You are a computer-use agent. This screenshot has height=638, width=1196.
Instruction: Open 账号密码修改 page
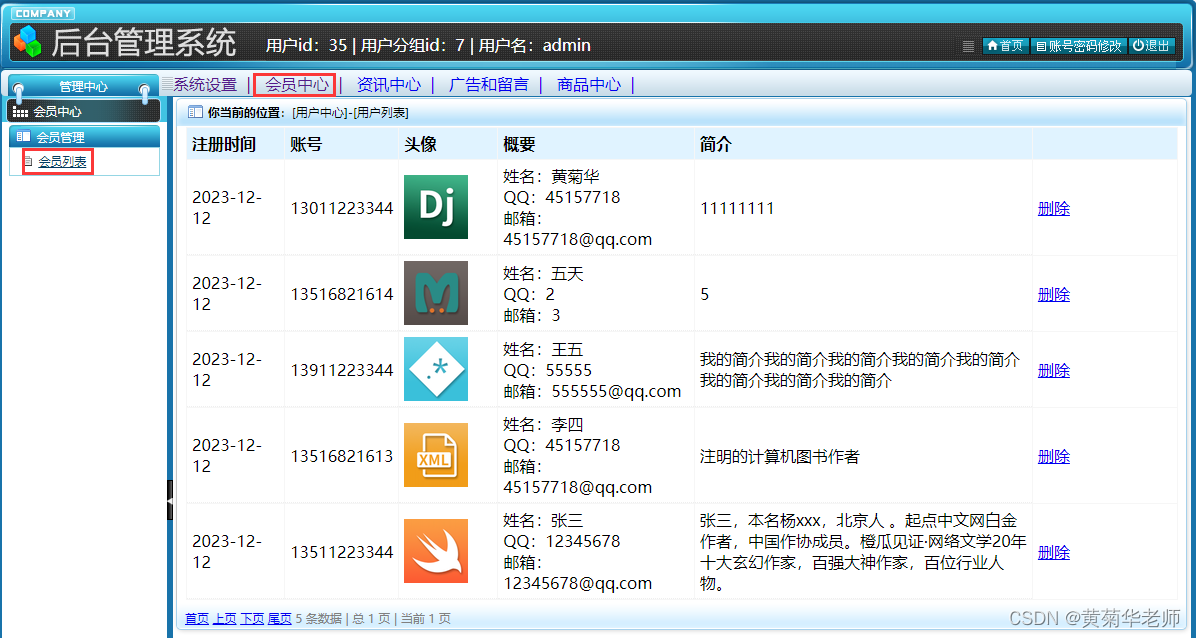[x=1079, y=46]
